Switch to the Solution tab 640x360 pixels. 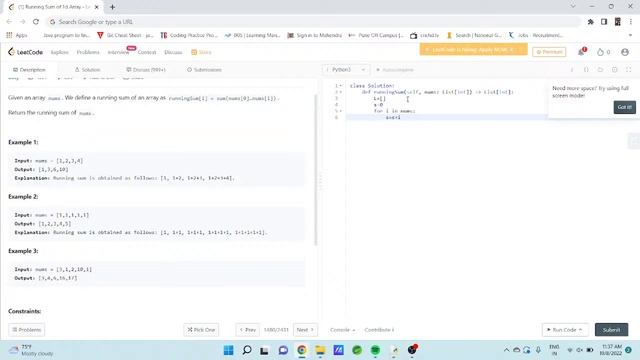click(x=87, y=70)
